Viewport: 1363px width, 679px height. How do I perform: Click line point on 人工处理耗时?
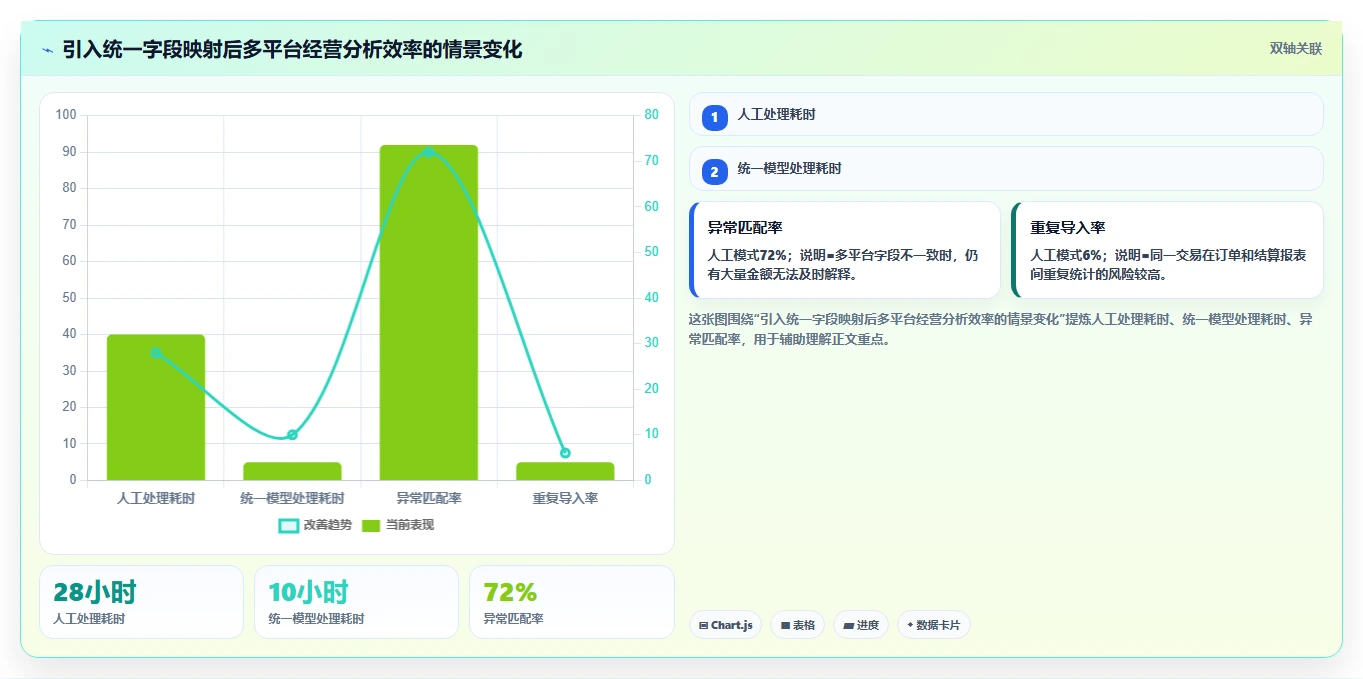156,353
